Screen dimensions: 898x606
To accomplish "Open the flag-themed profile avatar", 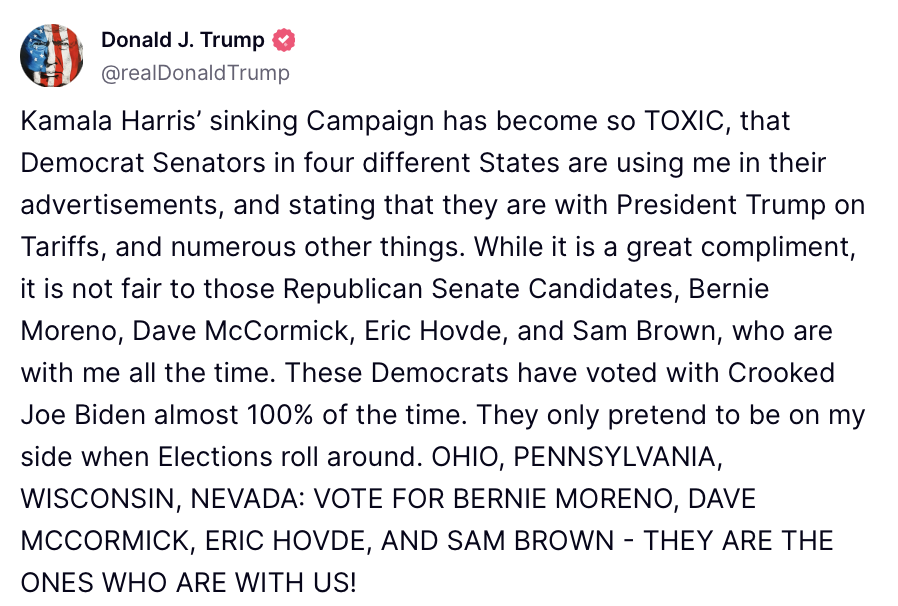I will coord(52,56).
